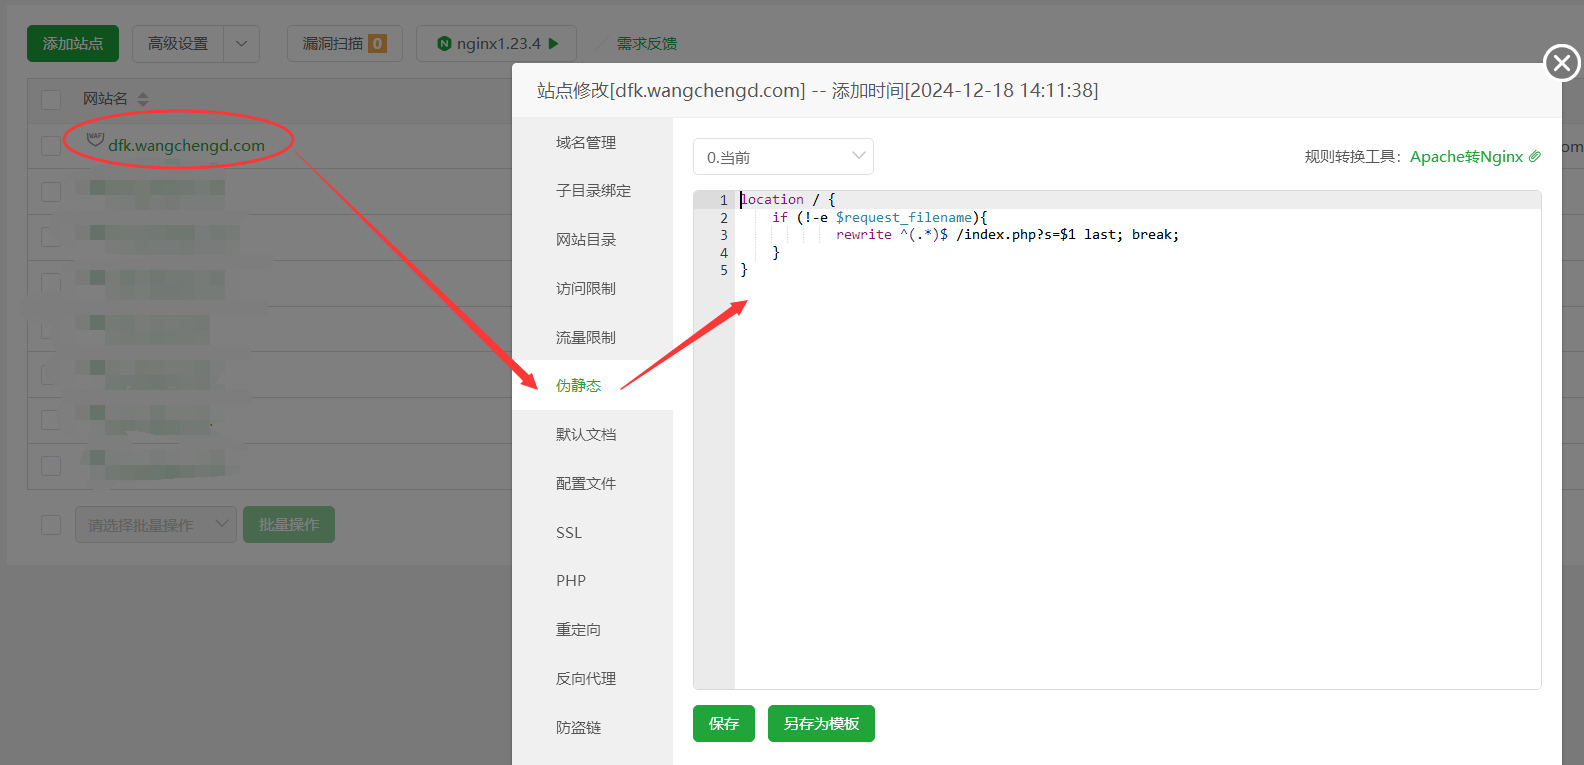This screenshot has width=1584, height=765.
Task: Click the 保存 button
Action: coord(724,723)
